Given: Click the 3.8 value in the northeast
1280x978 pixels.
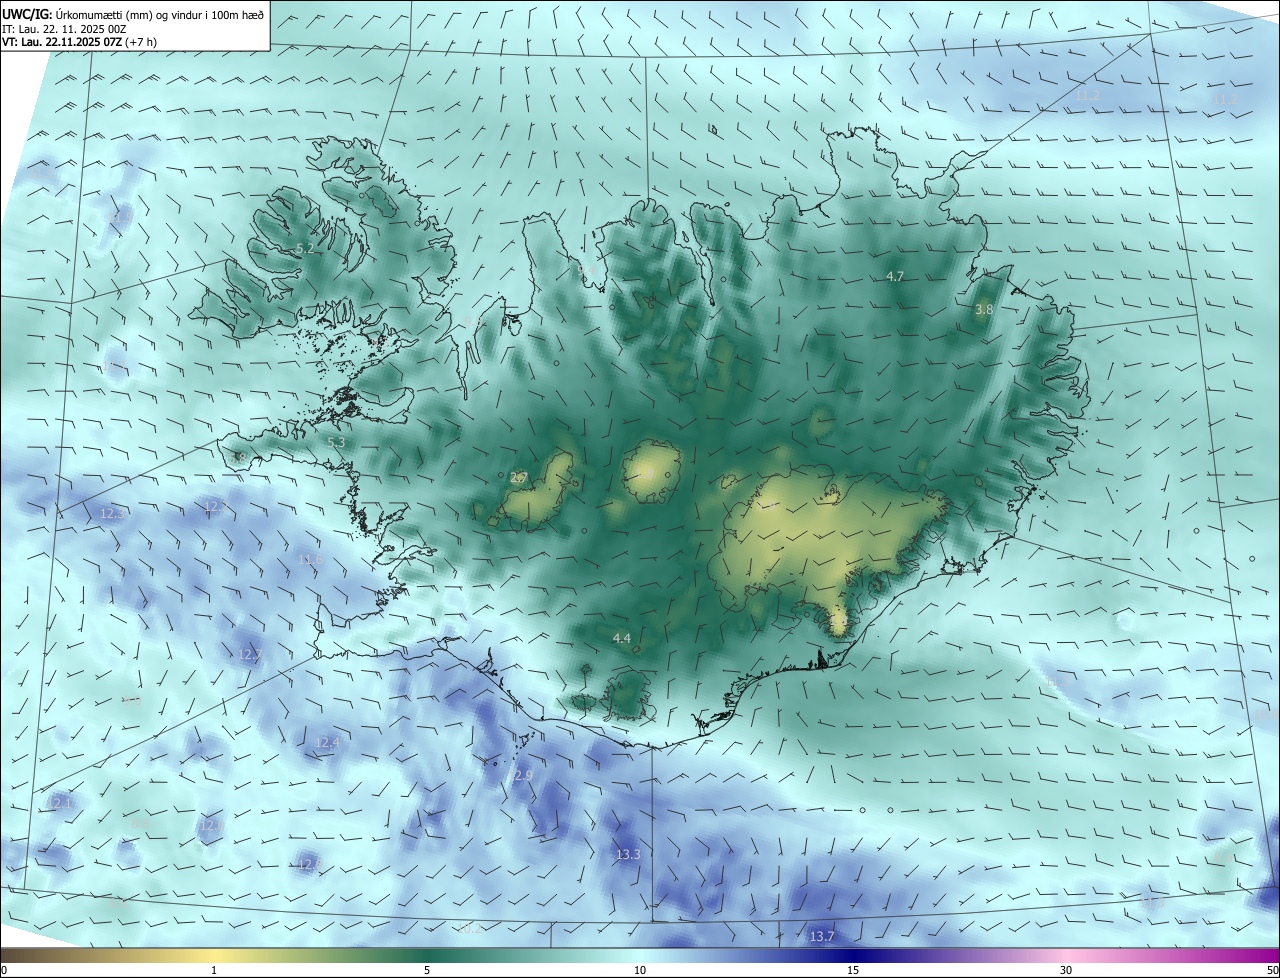Looking at the screenshot, I should click(x=984, y=310).
